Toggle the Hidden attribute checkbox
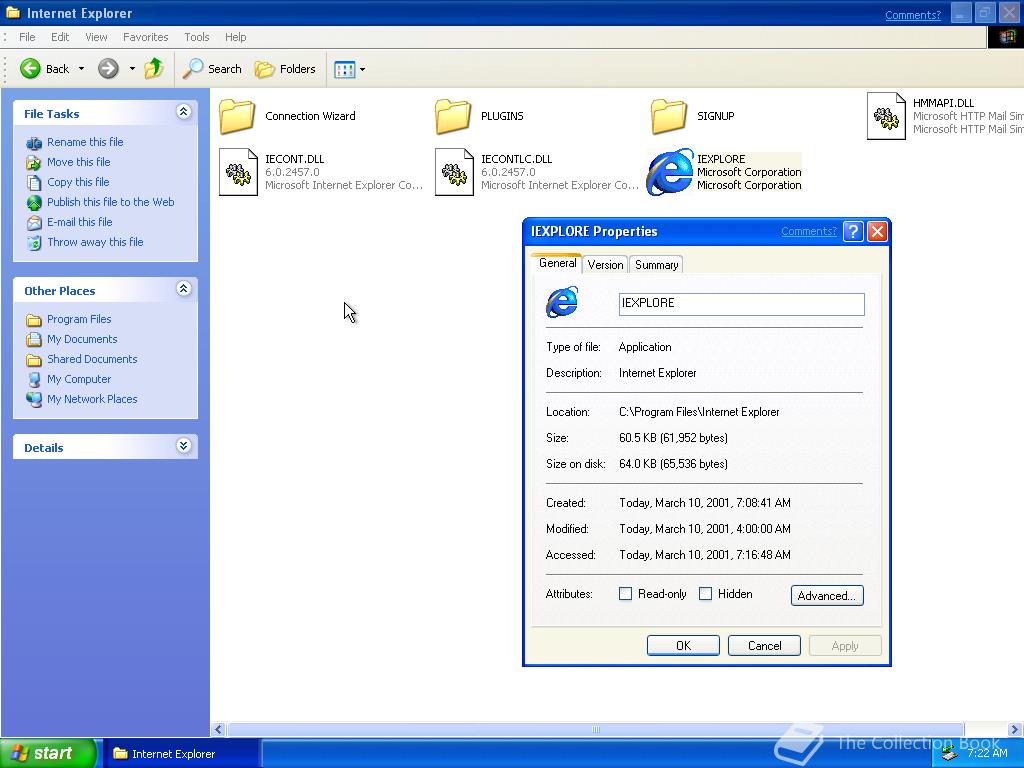The width and height of the screenshot is (1024, 768). (705, 594)
